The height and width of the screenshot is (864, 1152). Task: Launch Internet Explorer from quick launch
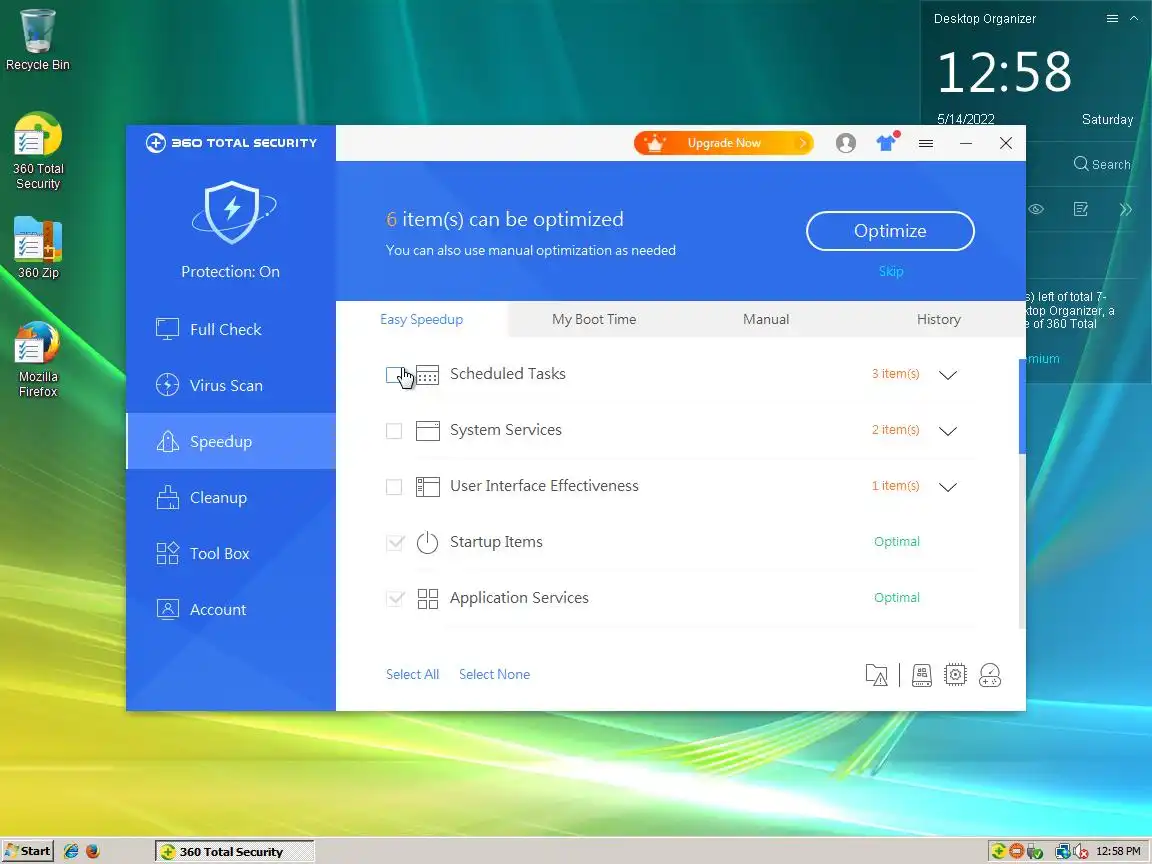pyautogui.click(x=71, y=851)
